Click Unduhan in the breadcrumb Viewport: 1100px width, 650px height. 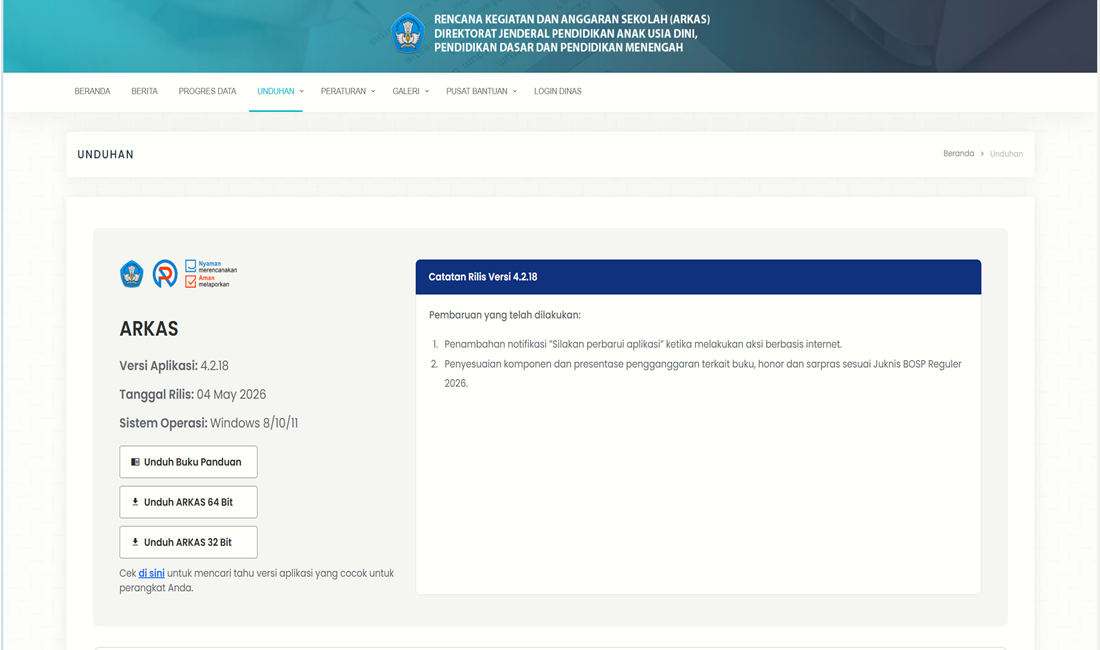tap(1006, 154)
